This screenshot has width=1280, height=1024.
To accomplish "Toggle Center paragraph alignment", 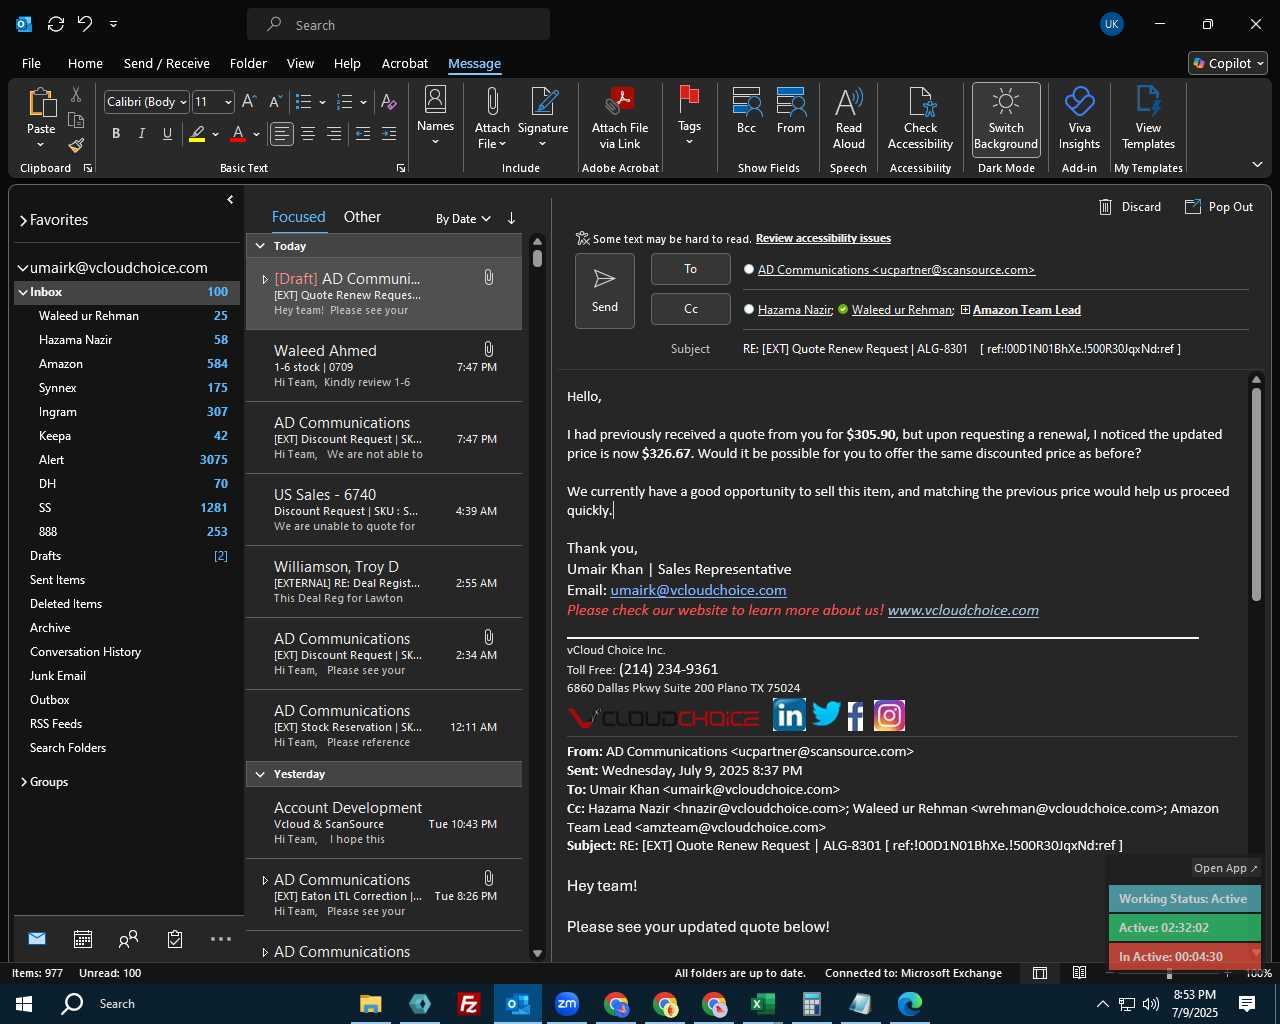I will [308, 134].
